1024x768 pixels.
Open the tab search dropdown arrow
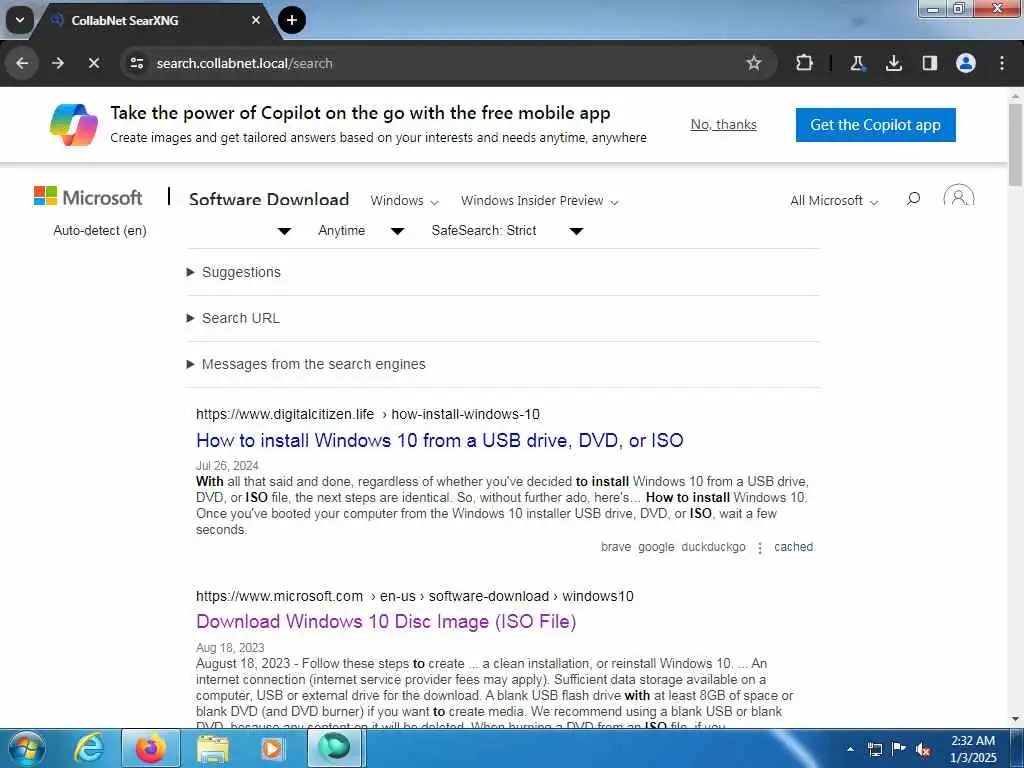[x=20, y=20]
